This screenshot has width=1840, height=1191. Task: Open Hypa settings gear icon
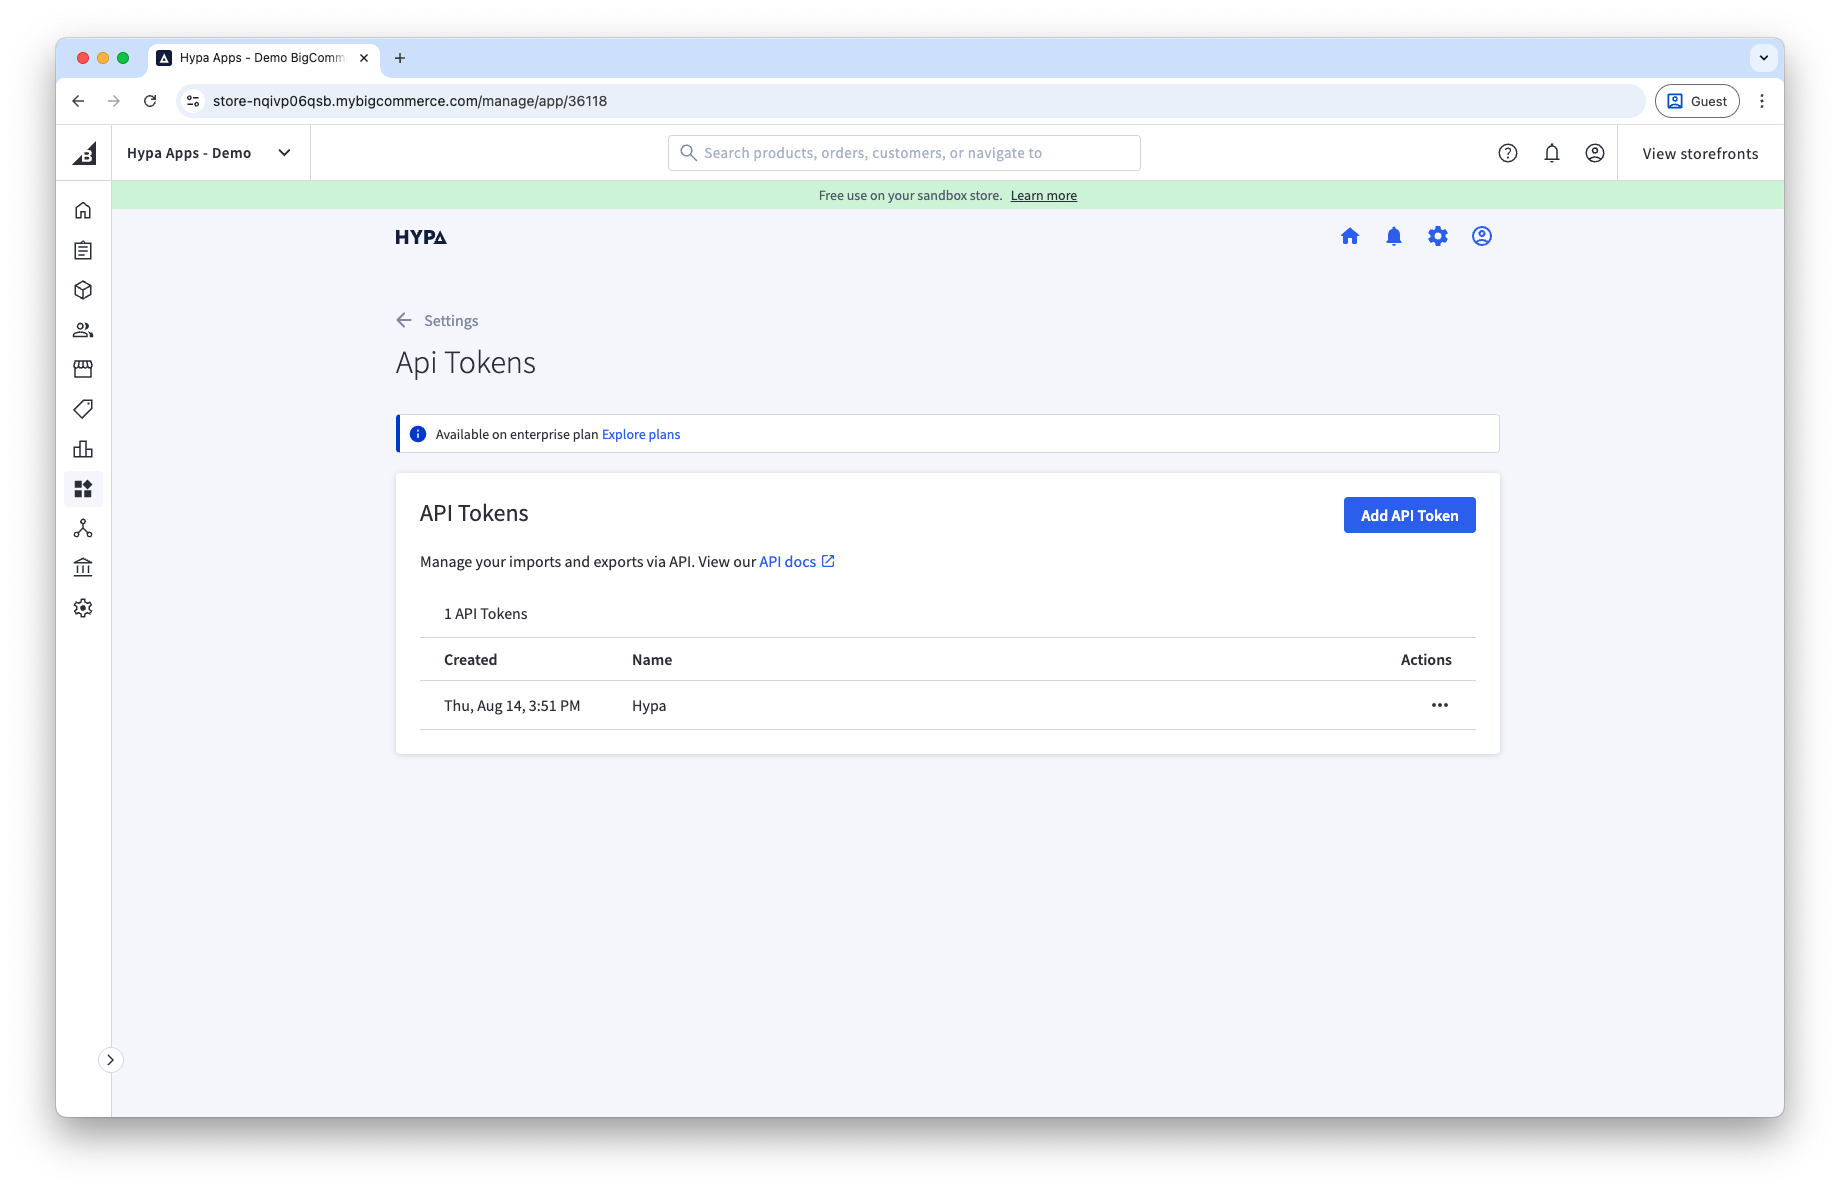(x=1438, y=236)
